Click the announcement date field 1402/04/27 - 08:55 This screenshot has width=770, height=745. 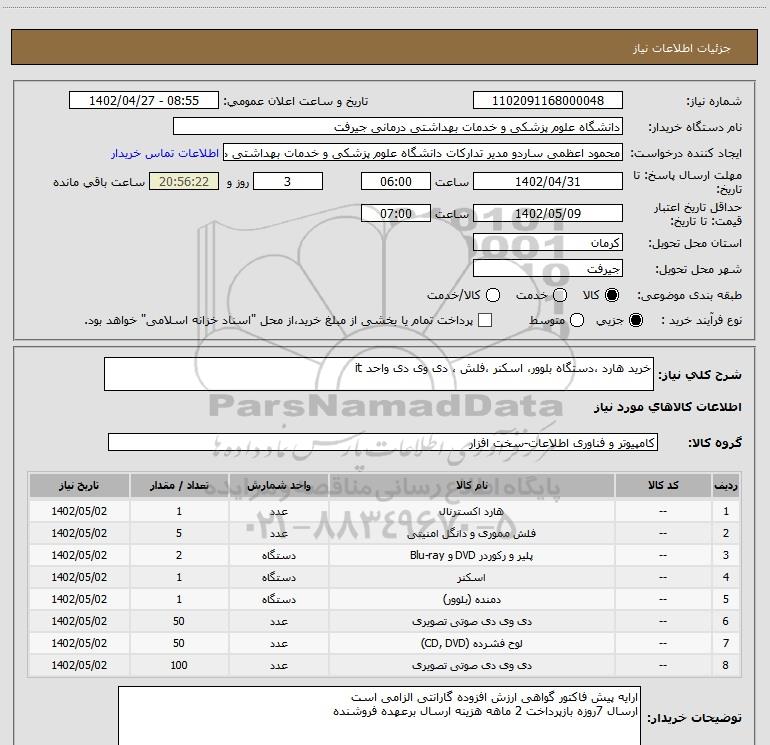tap(144, 101)
